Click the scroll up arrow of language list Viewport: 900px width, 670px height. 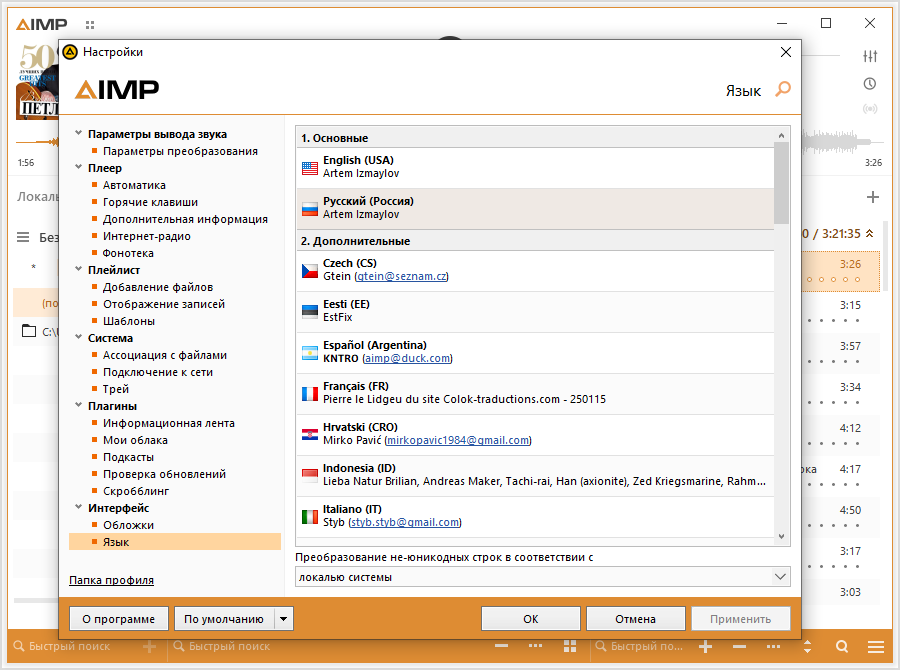point(781,135)
